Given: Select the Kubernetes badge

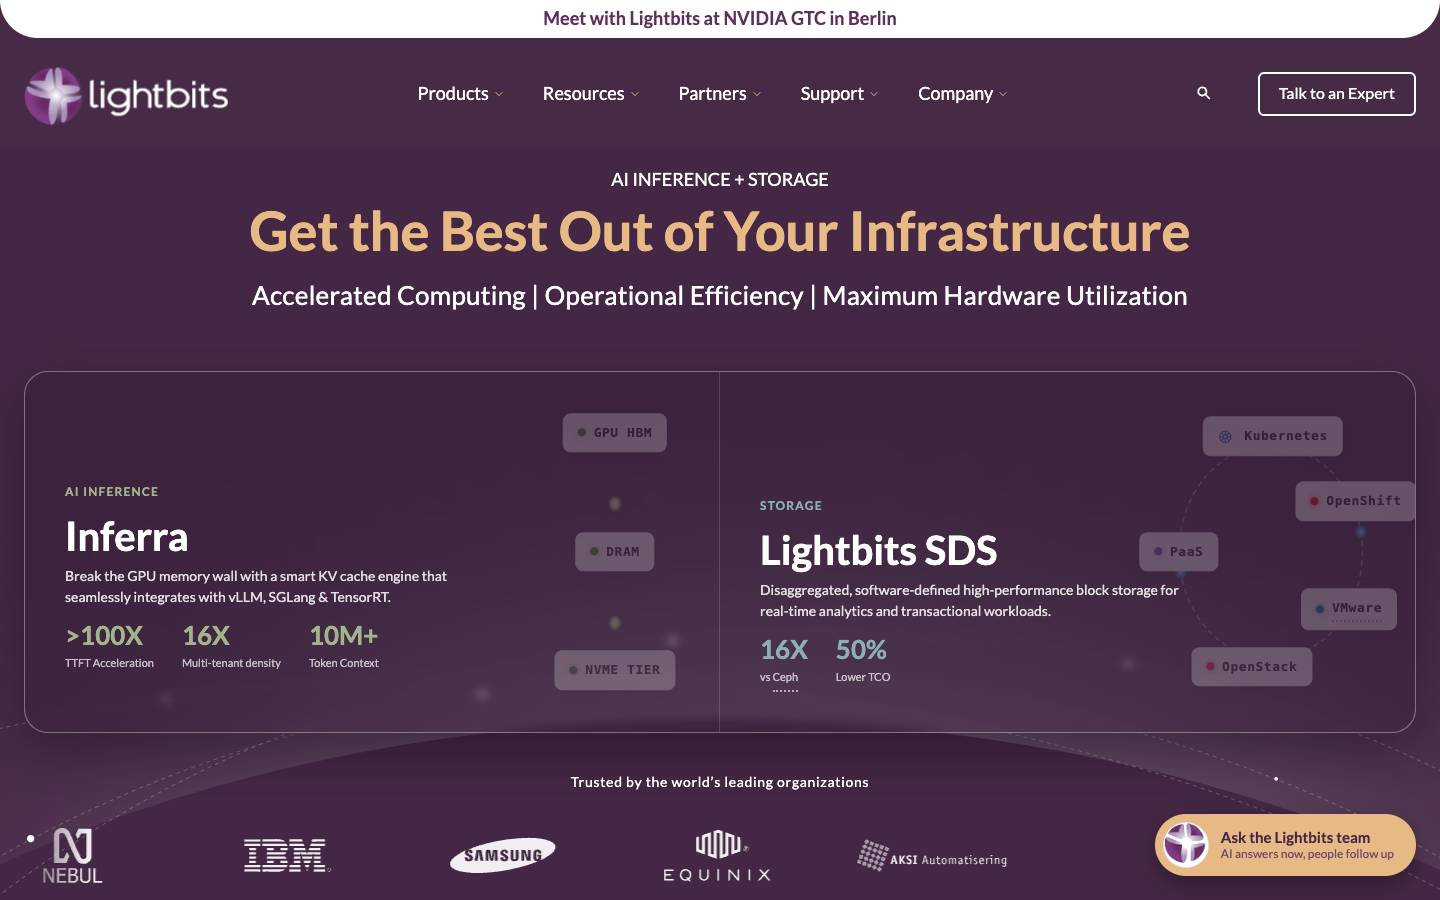Looking at the screenshot, I should (x=1273, y=436).
